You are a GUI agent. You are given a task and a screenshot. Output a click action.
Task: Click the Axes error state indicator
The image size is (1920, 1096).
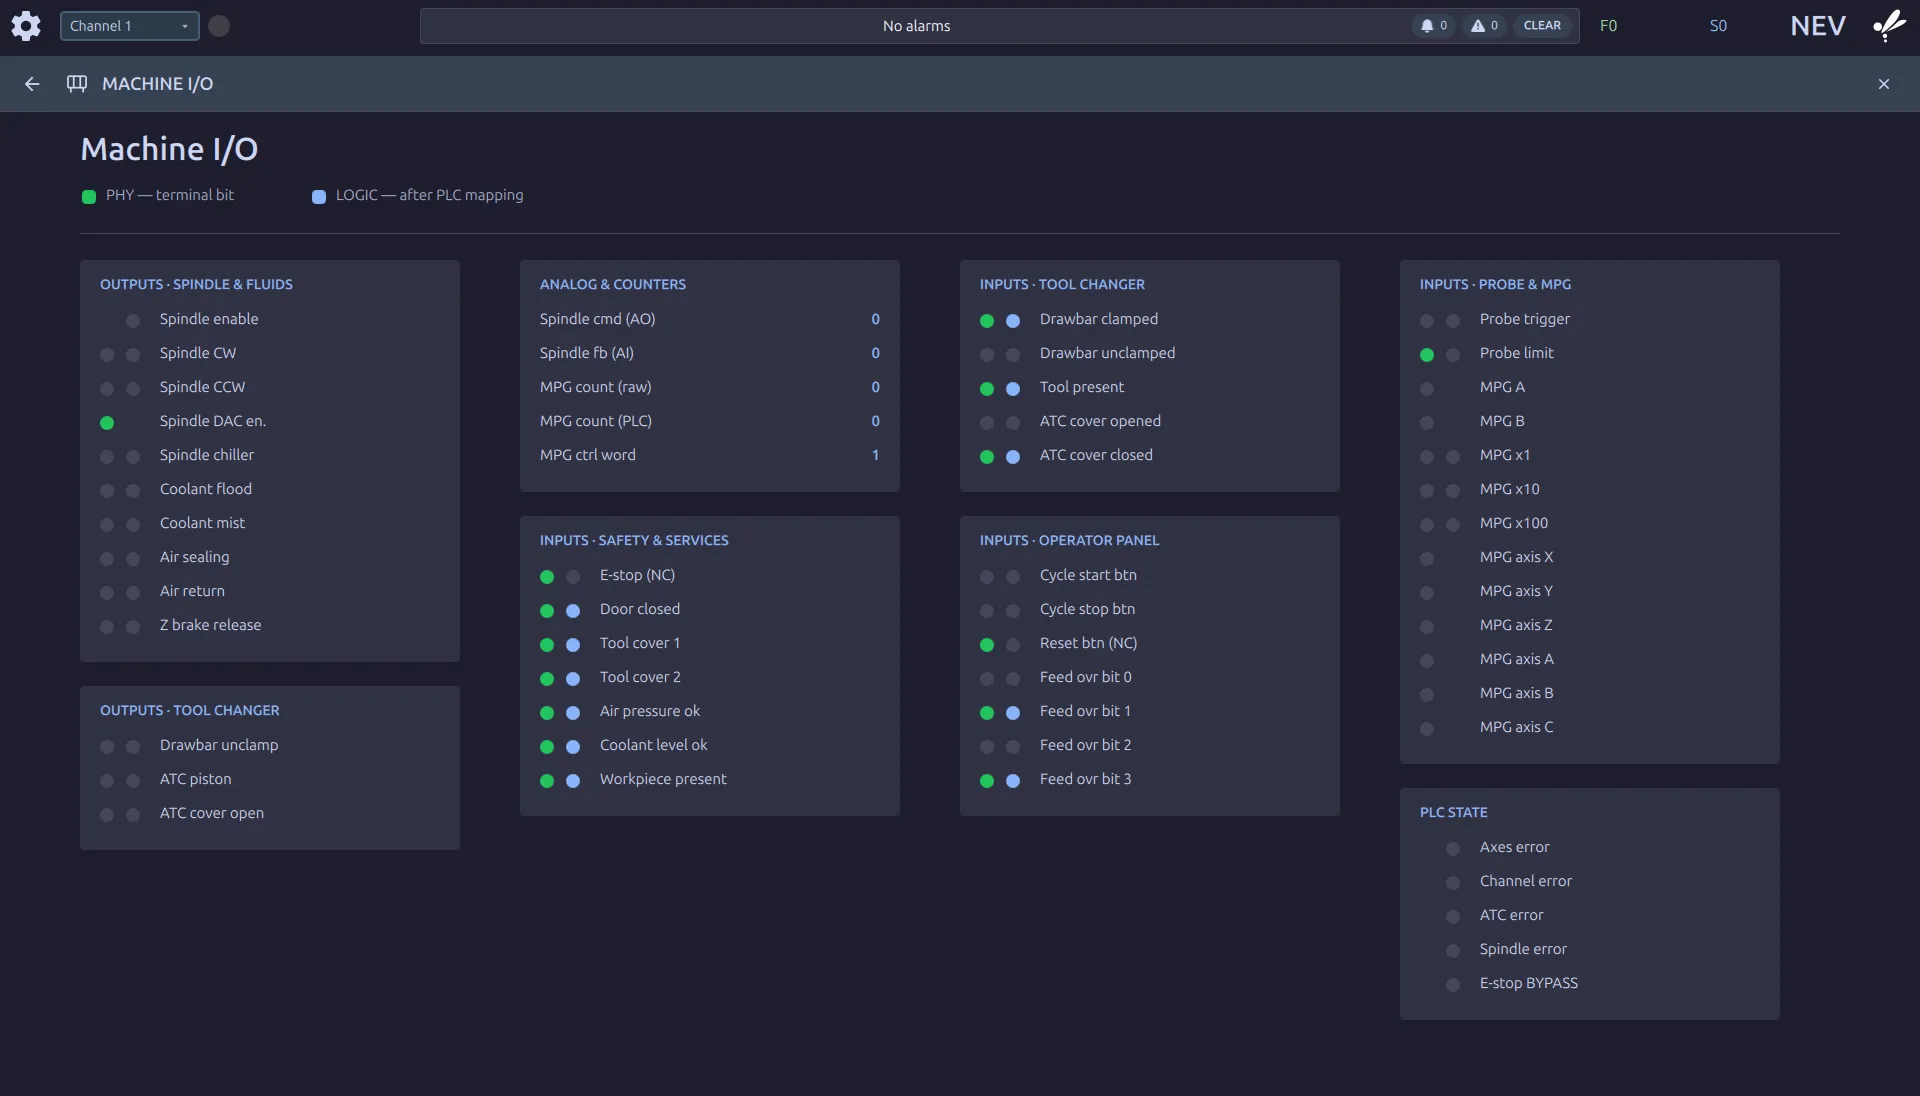1453,849
